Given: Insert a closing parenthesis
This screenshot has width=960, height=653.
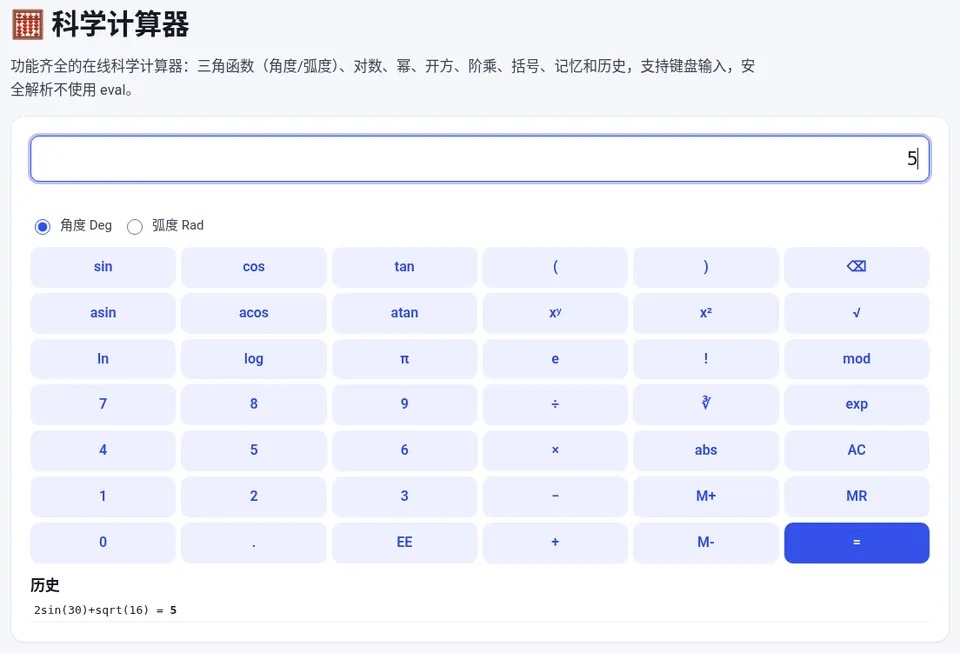Looking at the screenshot, I should coord(705,267).
